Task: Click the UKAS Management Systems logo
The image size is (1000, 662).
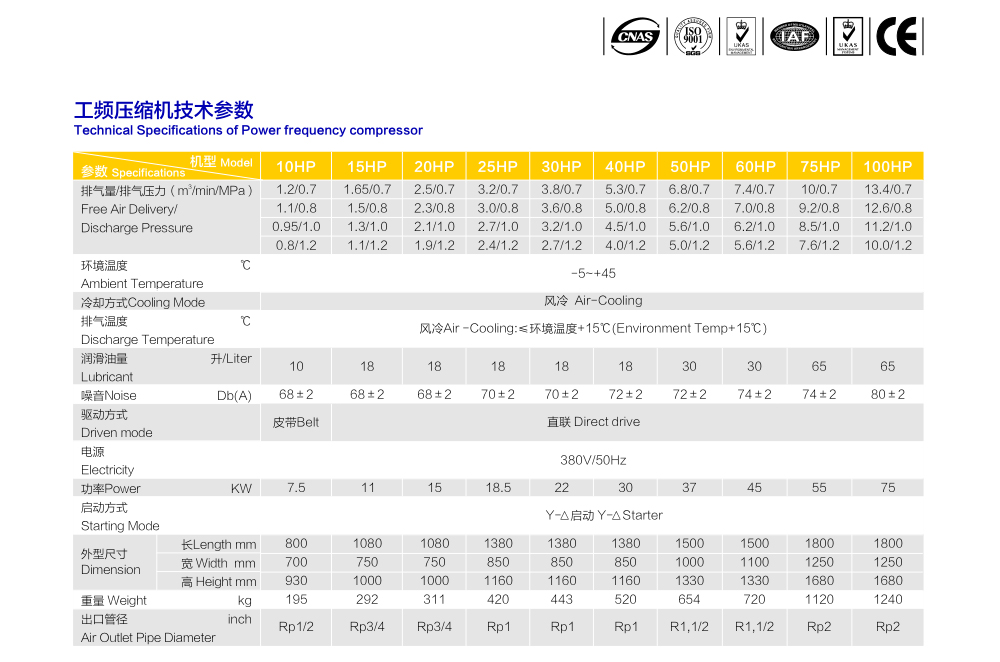Action: [848, 36]
